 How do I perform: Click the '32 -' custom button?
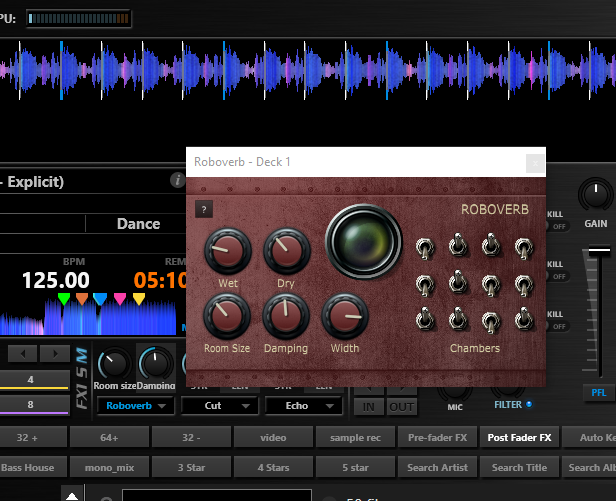point(191,437)
